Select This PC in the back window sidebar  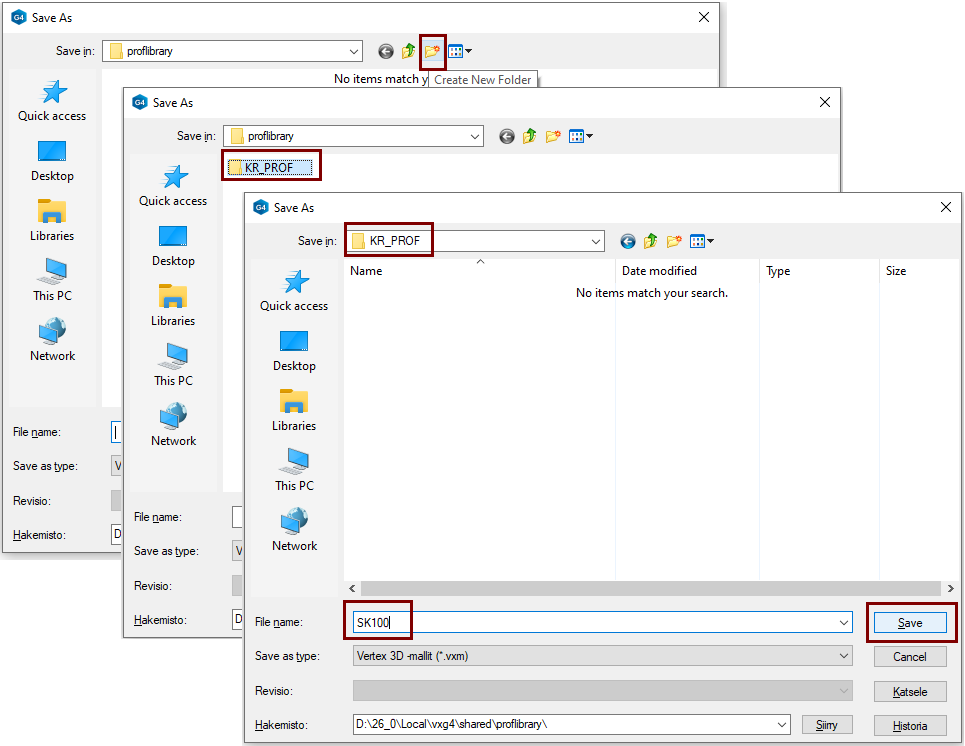coord(52,281)
